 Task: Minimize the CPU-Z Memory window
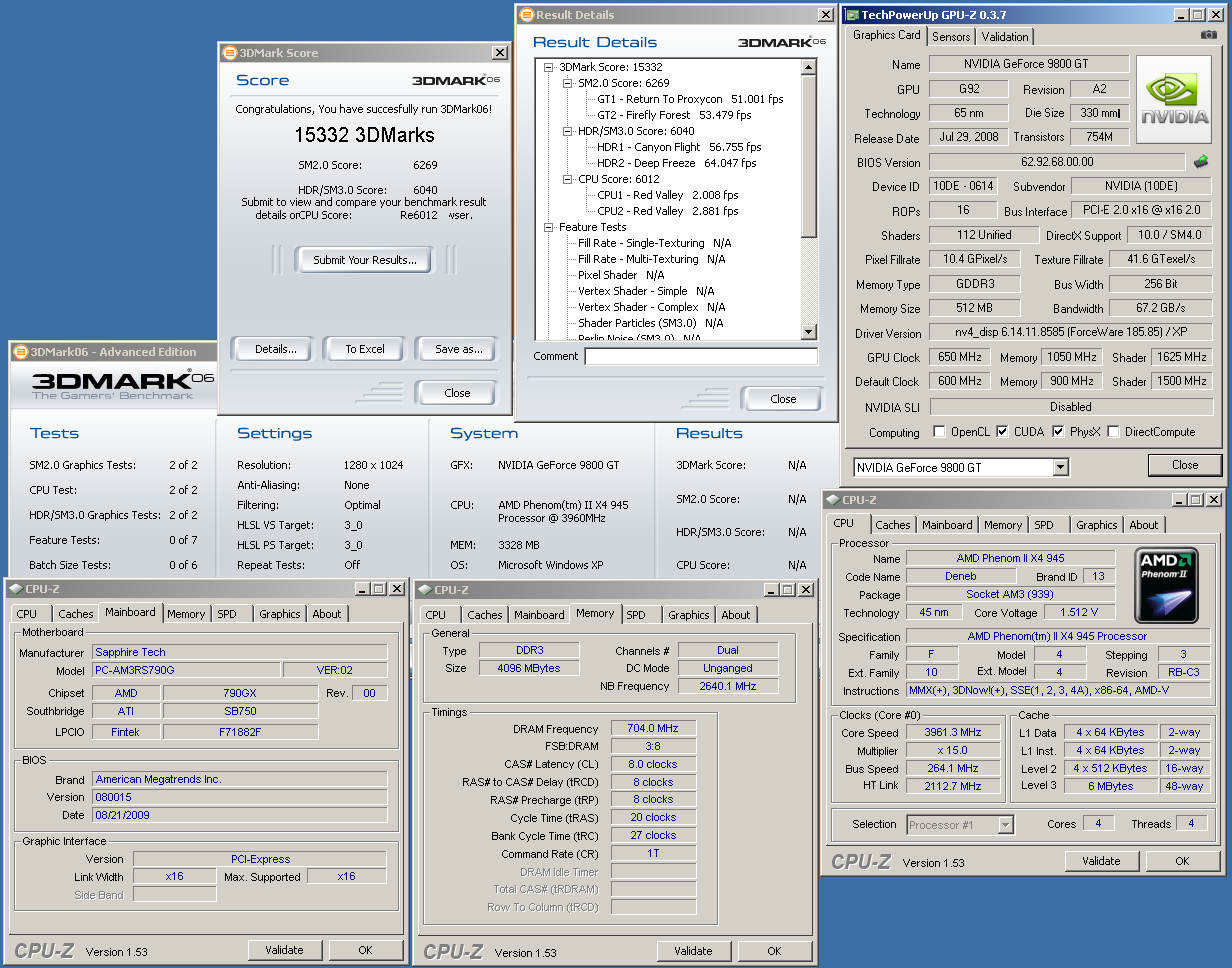coord(770,590)
